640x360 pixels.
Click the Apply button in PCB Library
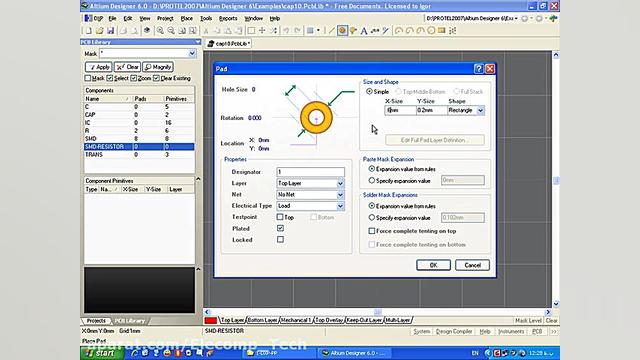click(x=98, y=67)
